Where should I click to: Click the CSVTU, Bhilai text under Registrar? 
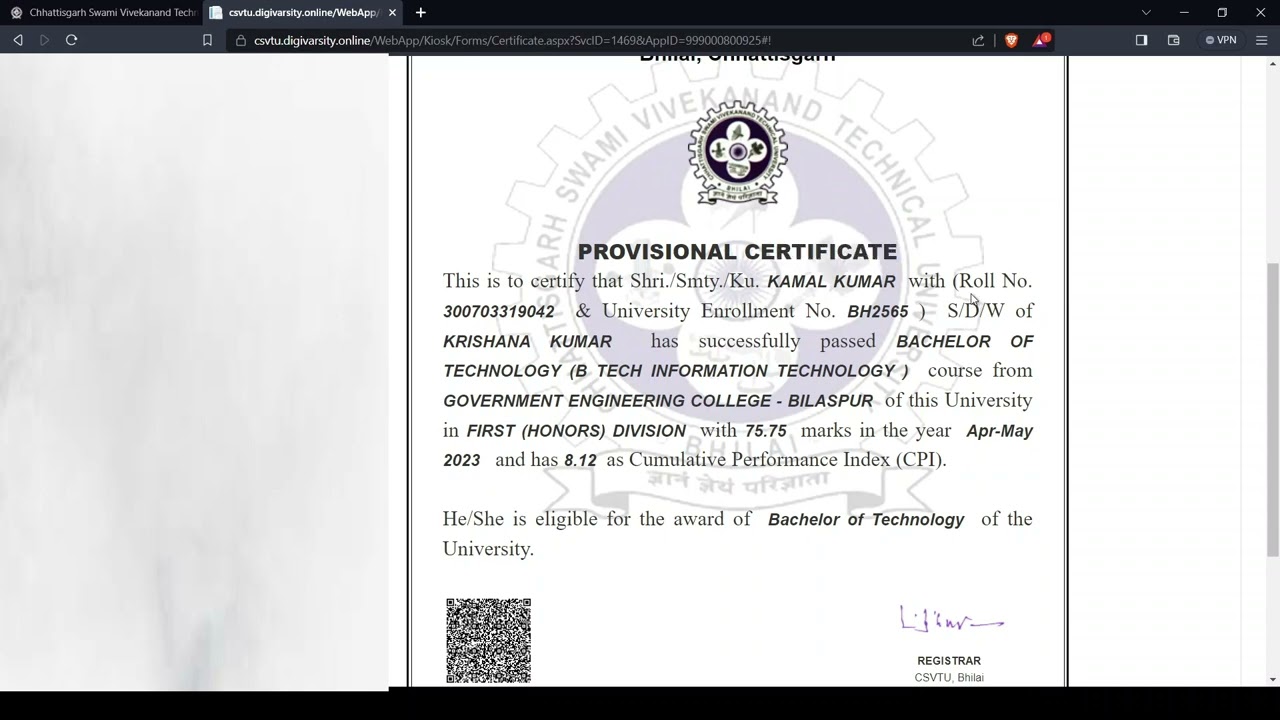tap(949, 678)
